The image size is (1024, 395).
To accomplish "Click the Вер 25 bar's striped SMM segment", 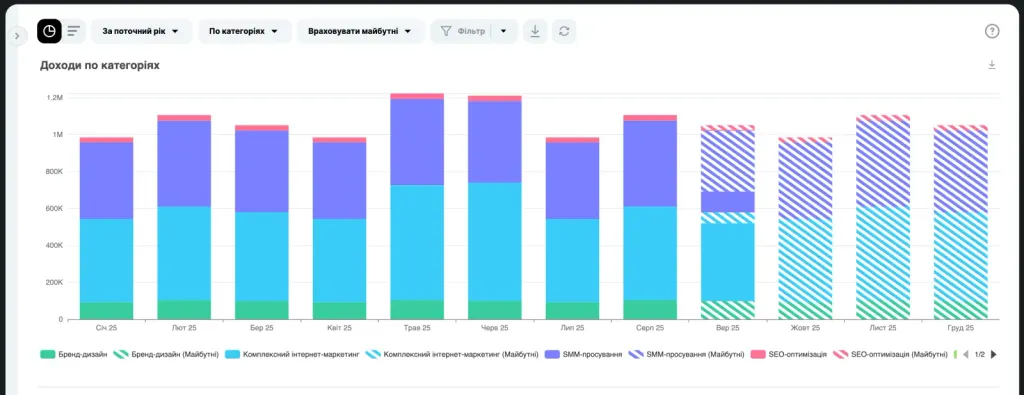I will 728,161.
